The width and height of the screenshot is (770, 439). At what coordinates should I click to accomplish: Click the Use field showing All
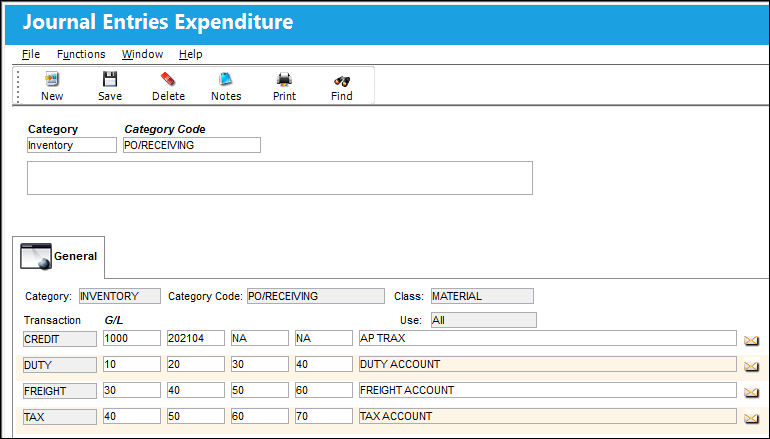484,320
